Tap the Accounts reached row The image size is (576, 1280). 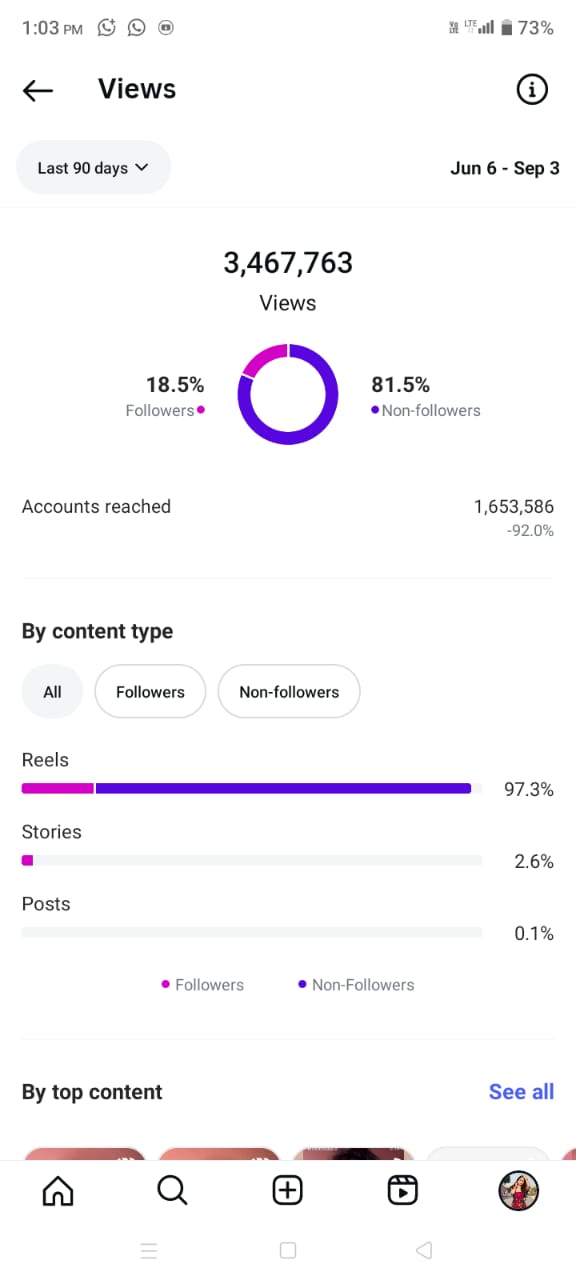(x=288, y=517)
